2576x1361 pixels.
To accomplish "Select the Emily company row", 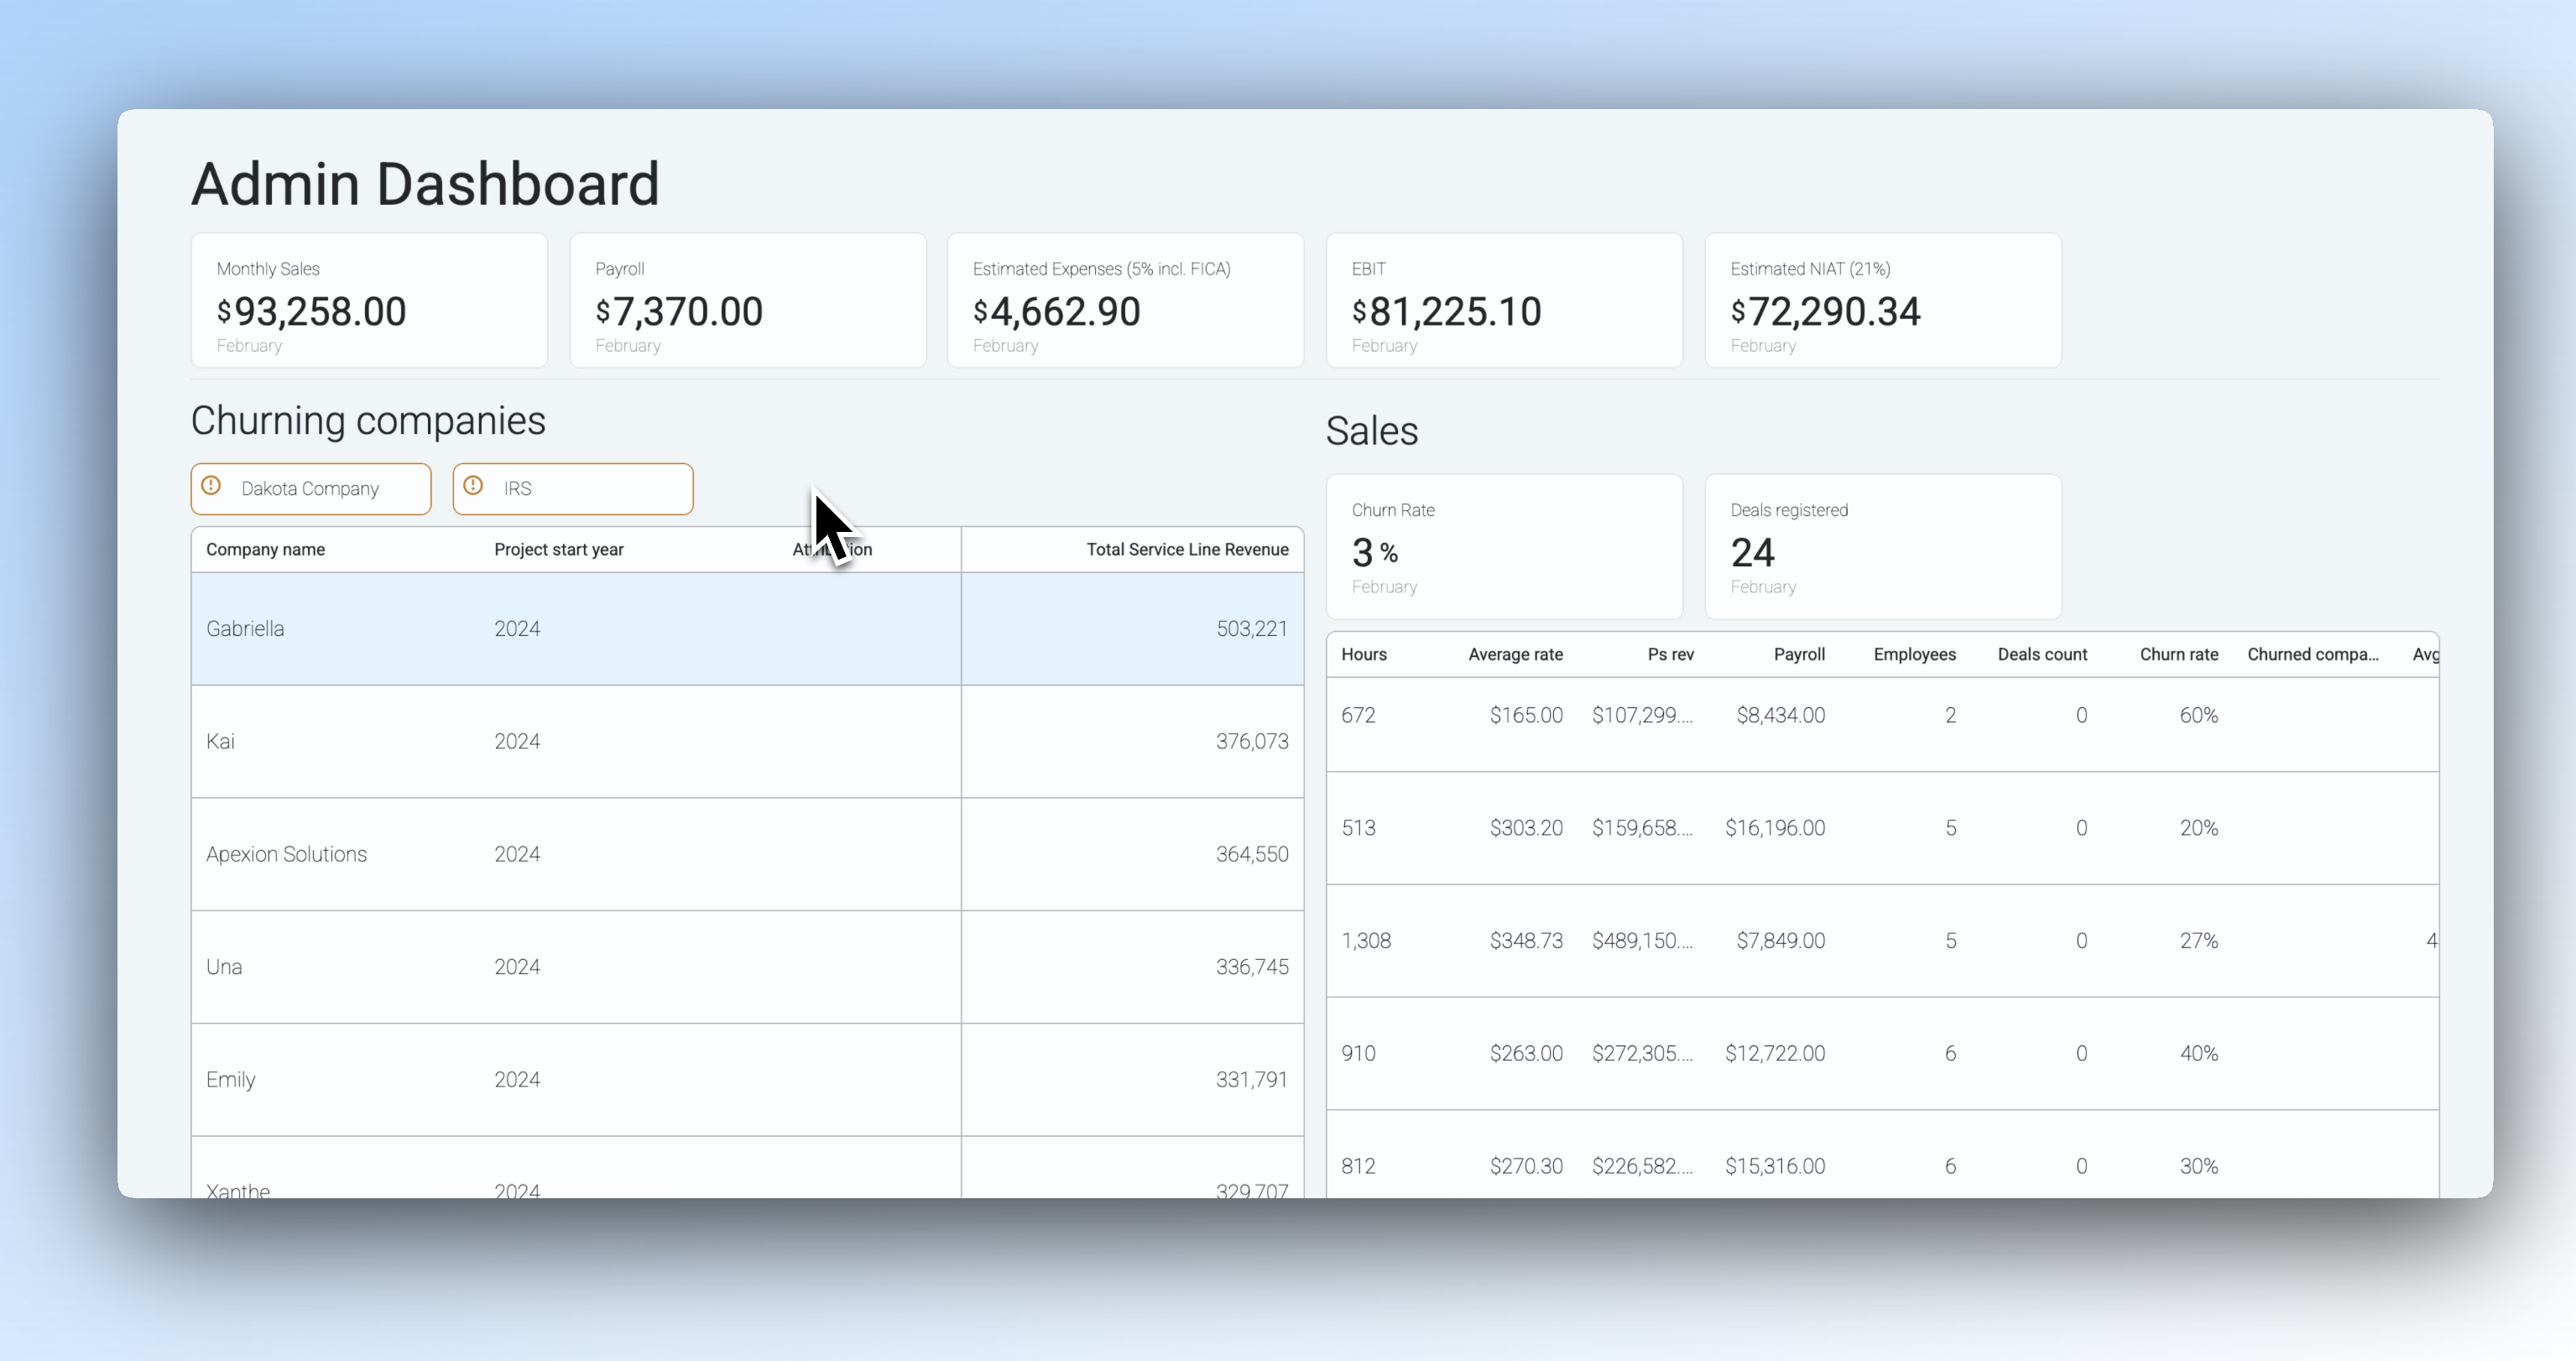I will click(747, 1080).
